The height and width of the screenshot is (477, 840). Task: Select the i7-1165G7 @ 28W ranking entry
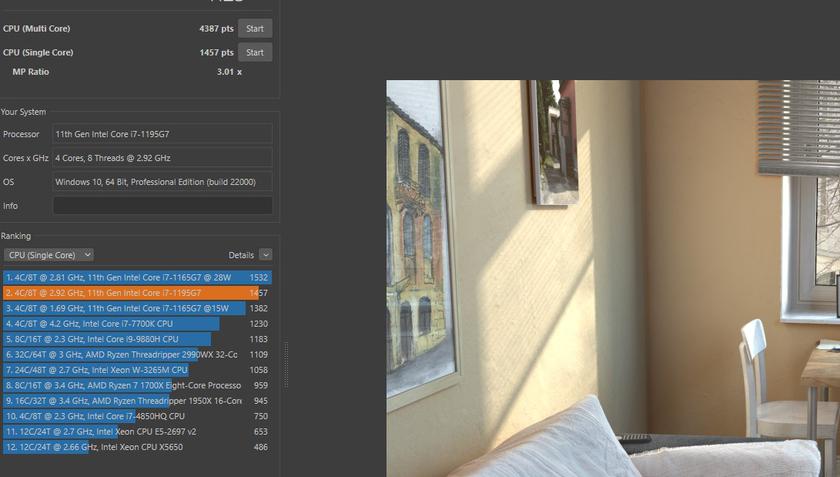point(136,277)
